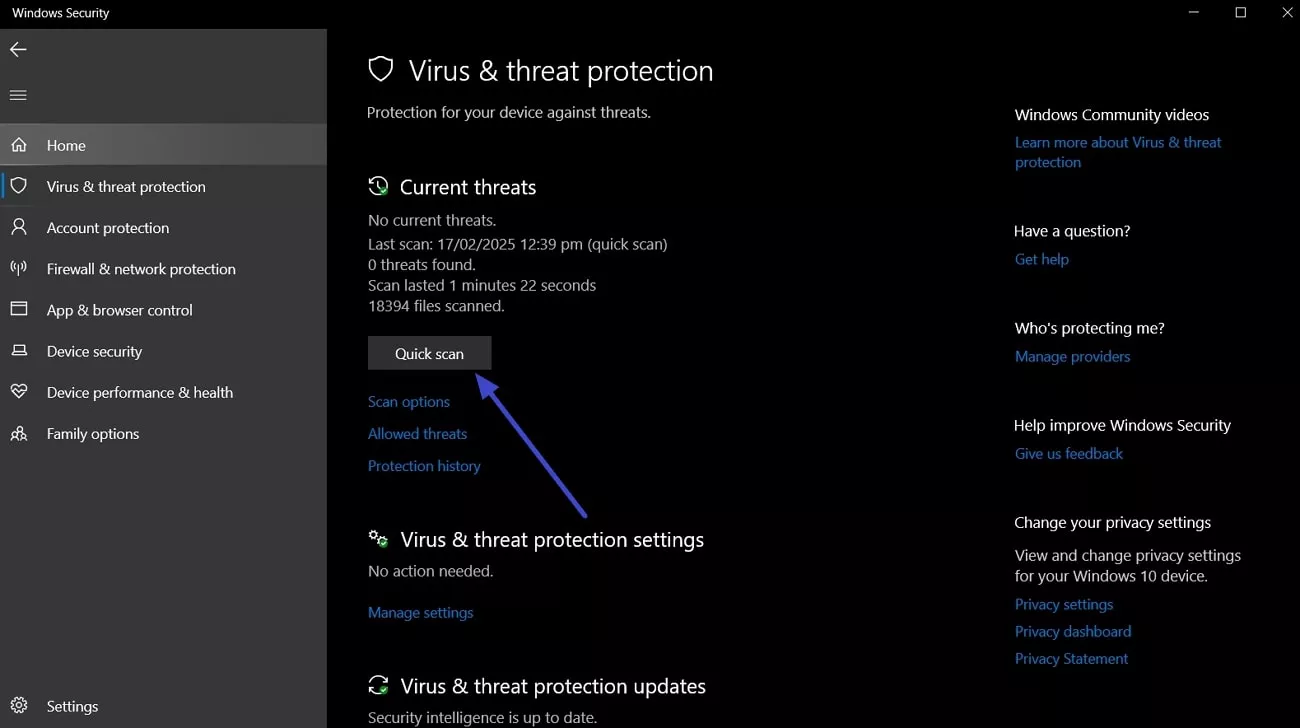Image resolution: width=1300 pixels, height=728 pixels.
Task: Click the Device performance heart icon
Action: point(18,392)
